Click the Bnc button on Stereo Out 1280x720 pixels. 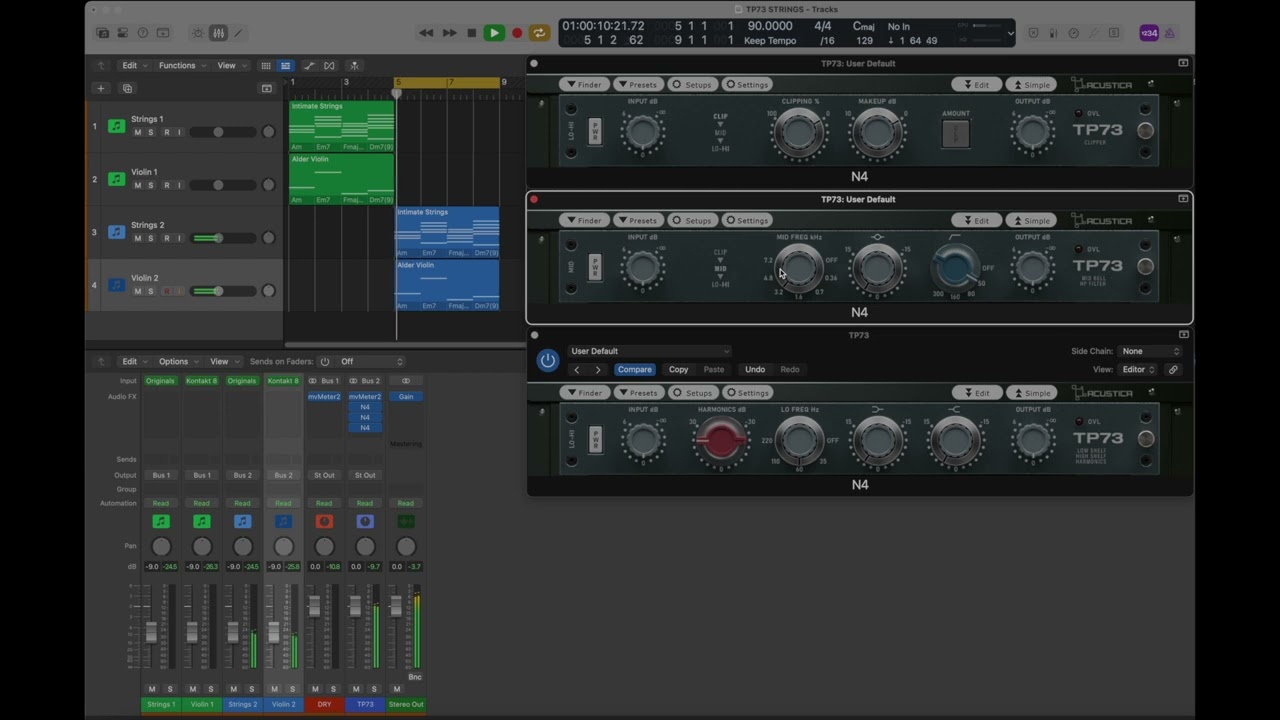click(x=415, y=677)
